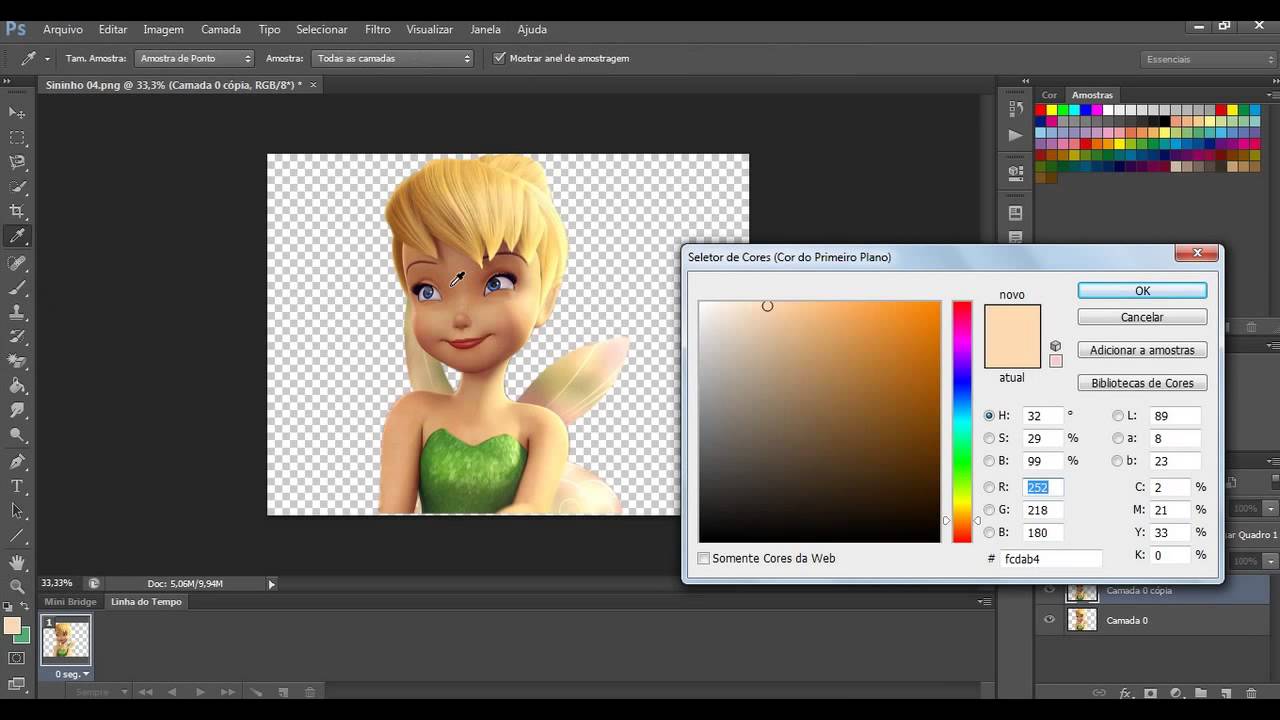Image resolution: width=1280 pixels, height=720 pixels.
Task: Open the Imagem menu
Action: tap(163, 29)
